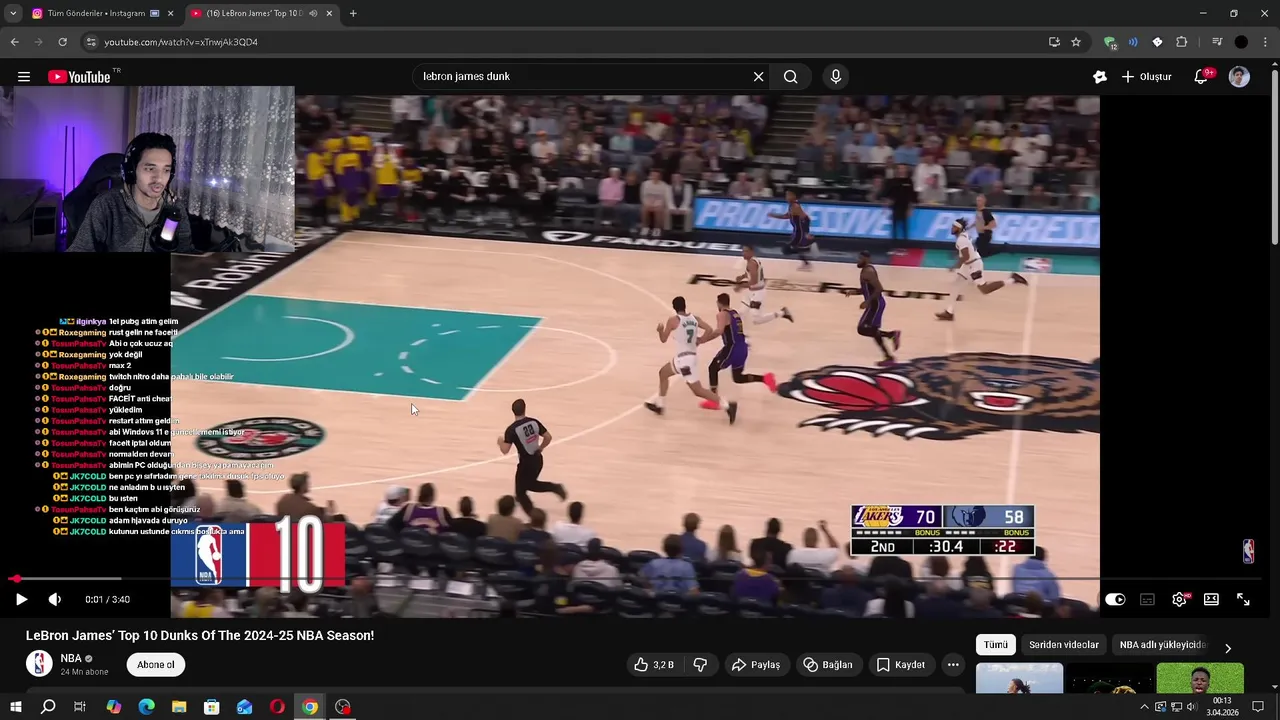Bookmark this page with the star
This screenshot has height=720, width=1280.
pos(1076,42)
